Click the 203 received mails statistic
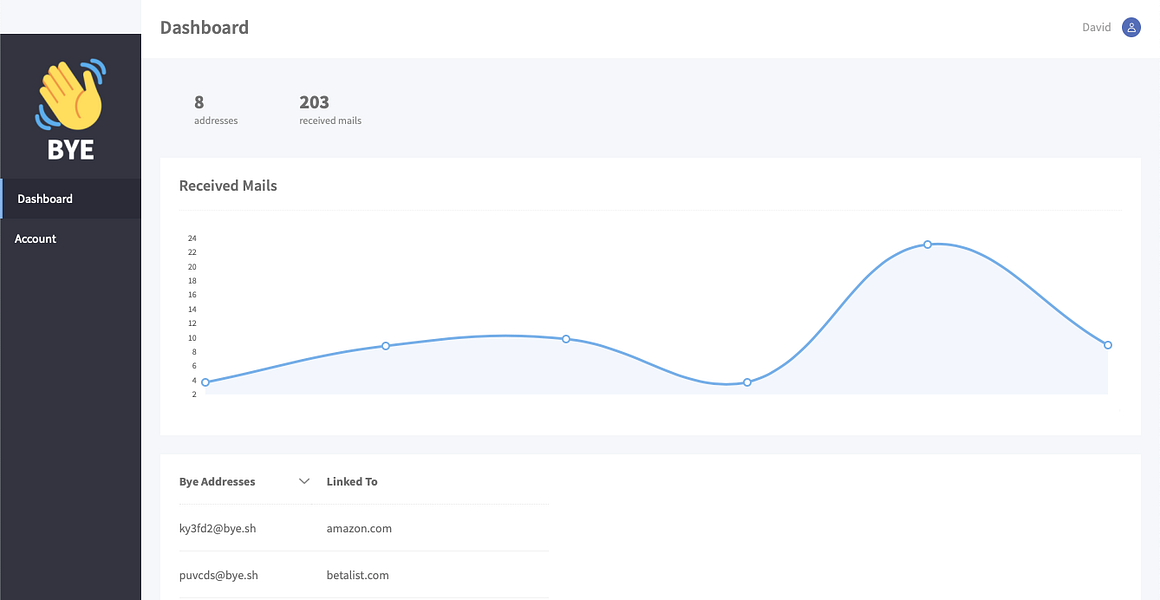Image resolution: width=1160 pixels, height=600 pixels. click(330, 109)
